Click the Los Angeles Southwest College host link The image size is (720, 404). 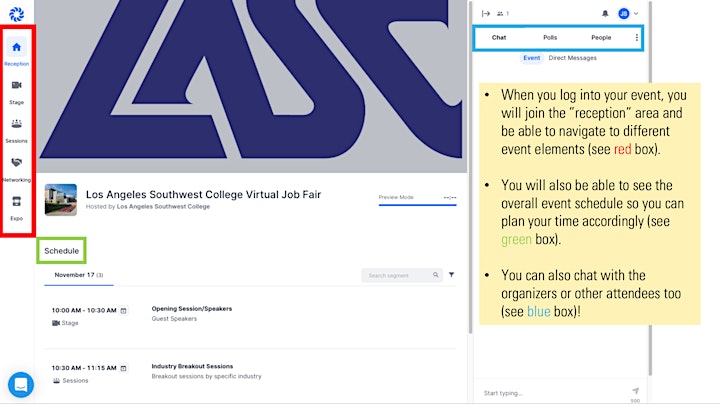coord(163,207)
